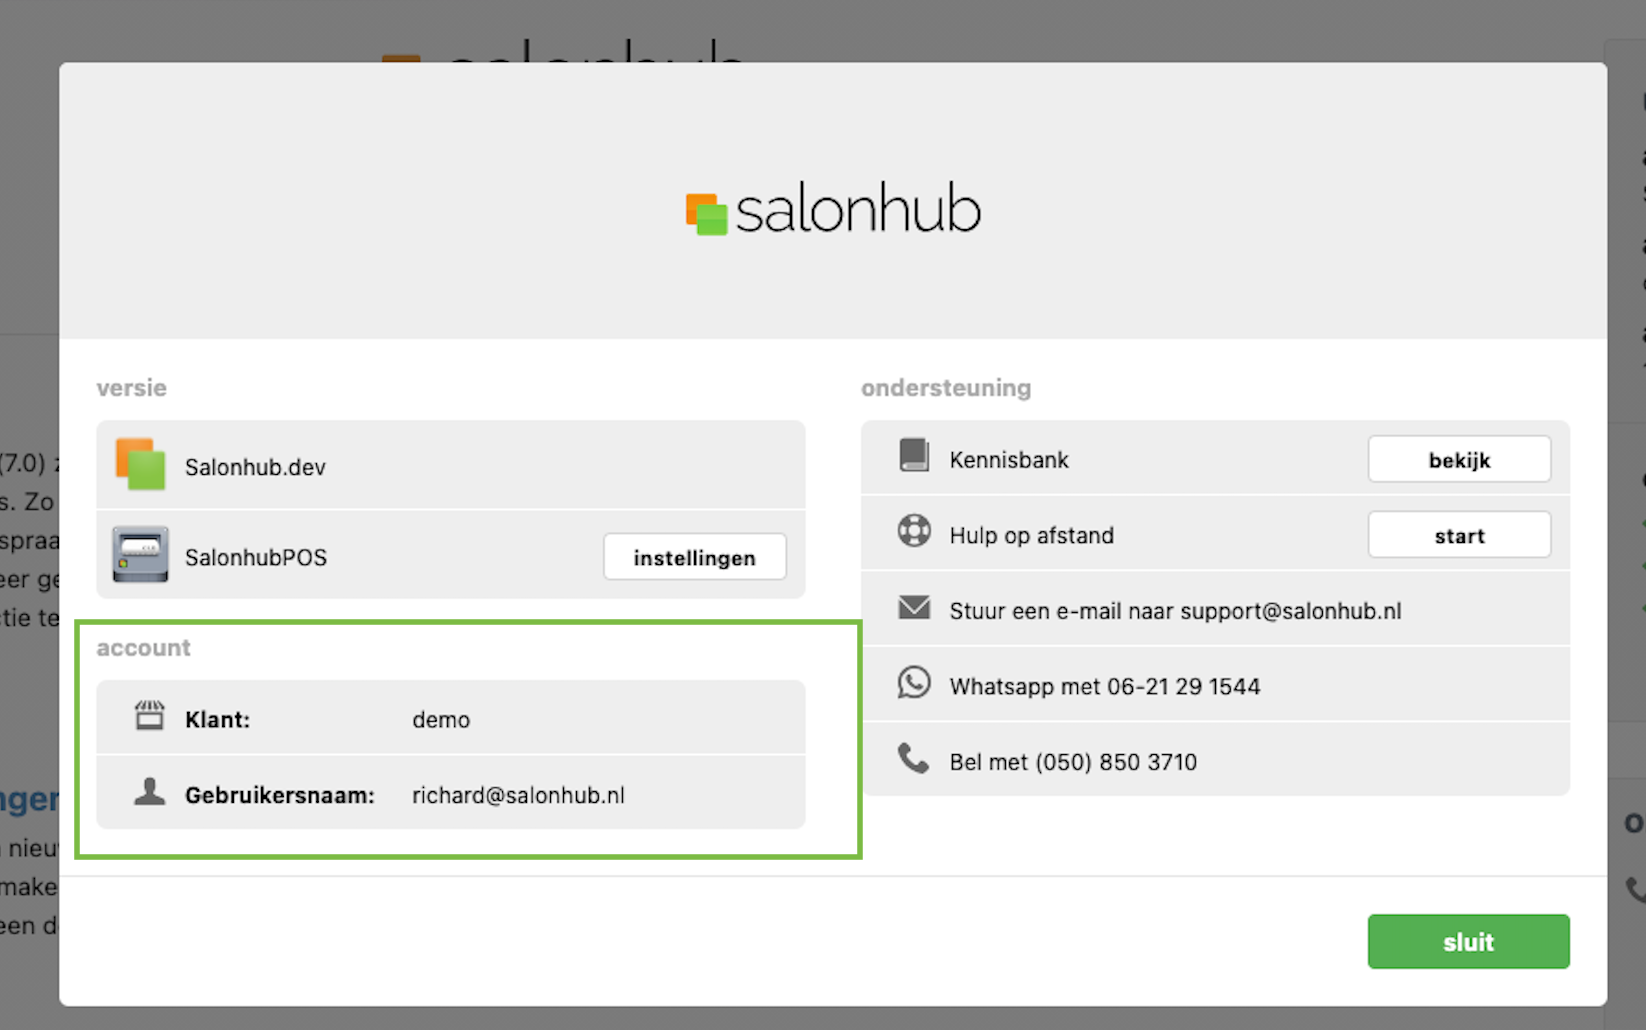Click the Kennisbank label
Viewport: 1646px width, 1030px height.
click(1009, 460)
